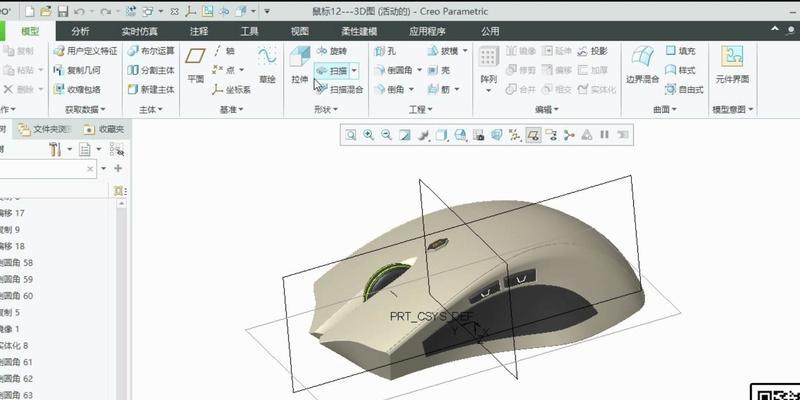Customize quick access toolbar dropdown arrow

[267, 11]
